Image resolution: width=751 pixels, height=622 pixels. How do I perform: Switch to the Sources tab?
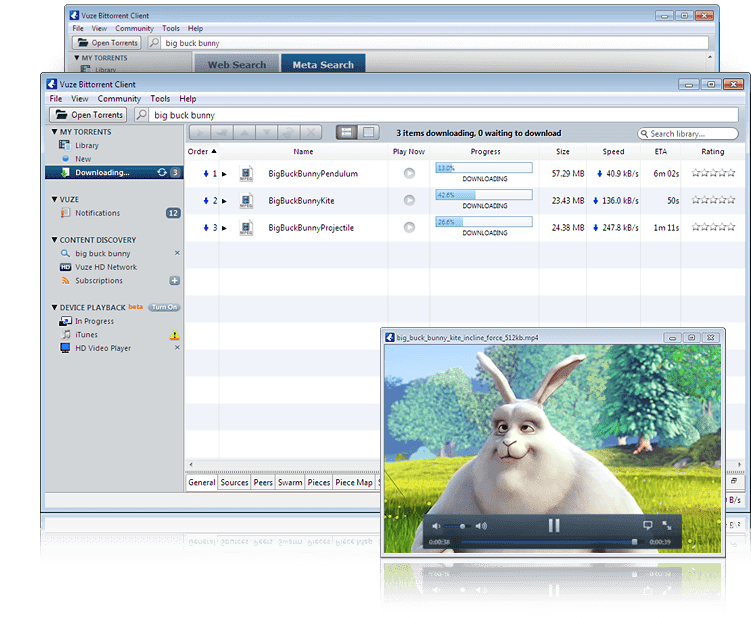click(234, 483)
